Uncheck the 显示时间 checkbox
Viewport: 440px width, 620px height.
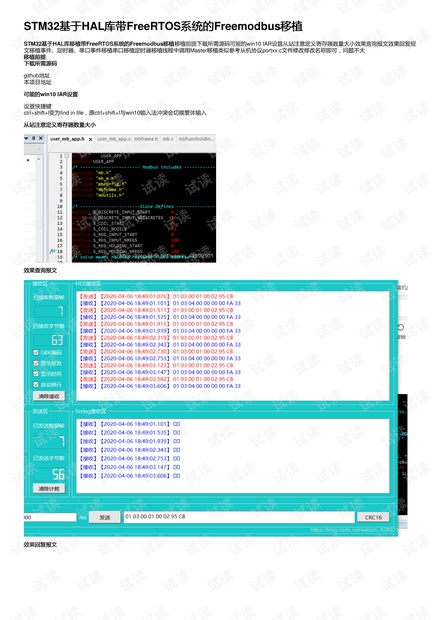[36, 373]
